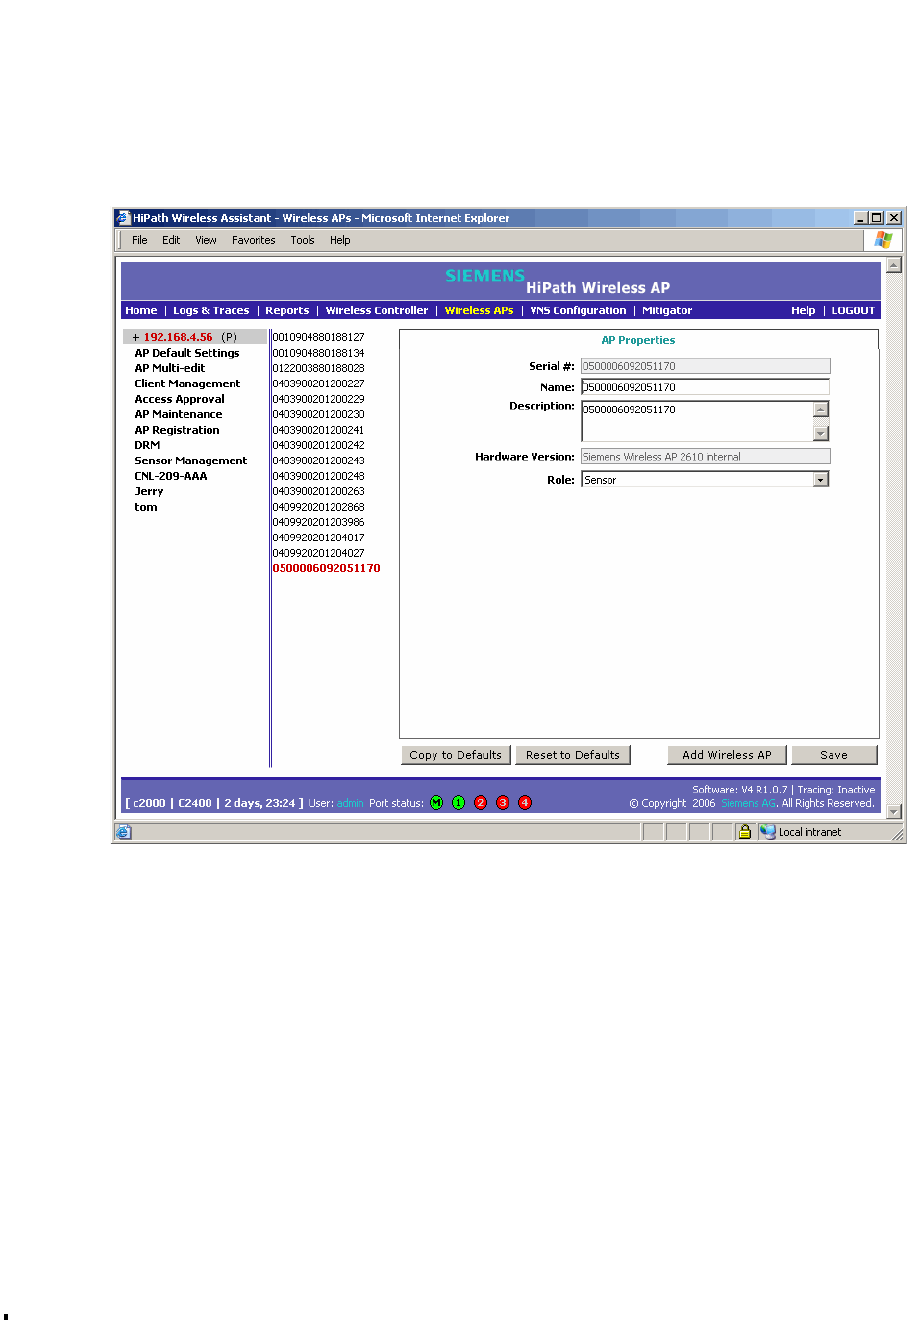Open AP Registration
The height and width of the screenshot is (1320, 907).
[x=177, y=430]
